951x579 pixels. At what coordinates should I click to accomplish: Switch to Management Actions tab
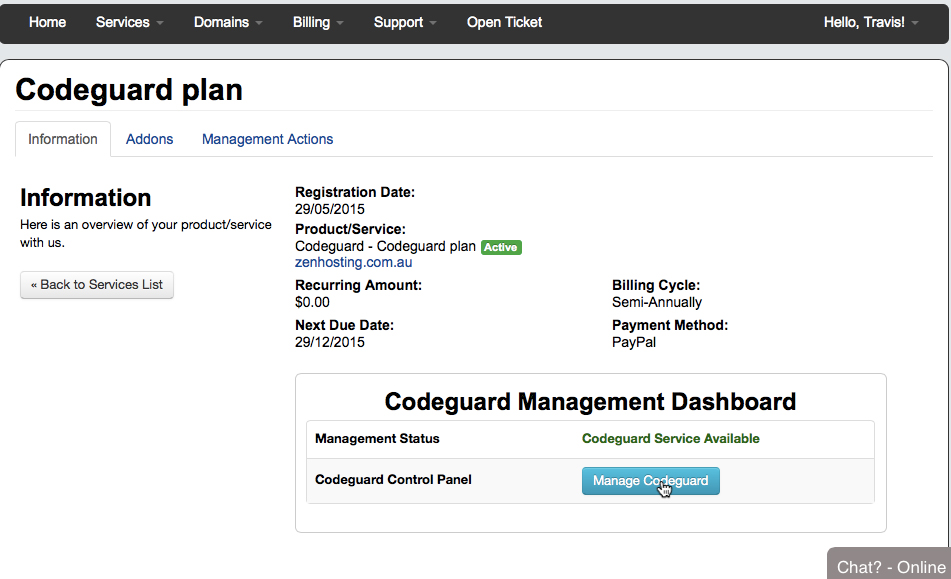click(267, 139)
